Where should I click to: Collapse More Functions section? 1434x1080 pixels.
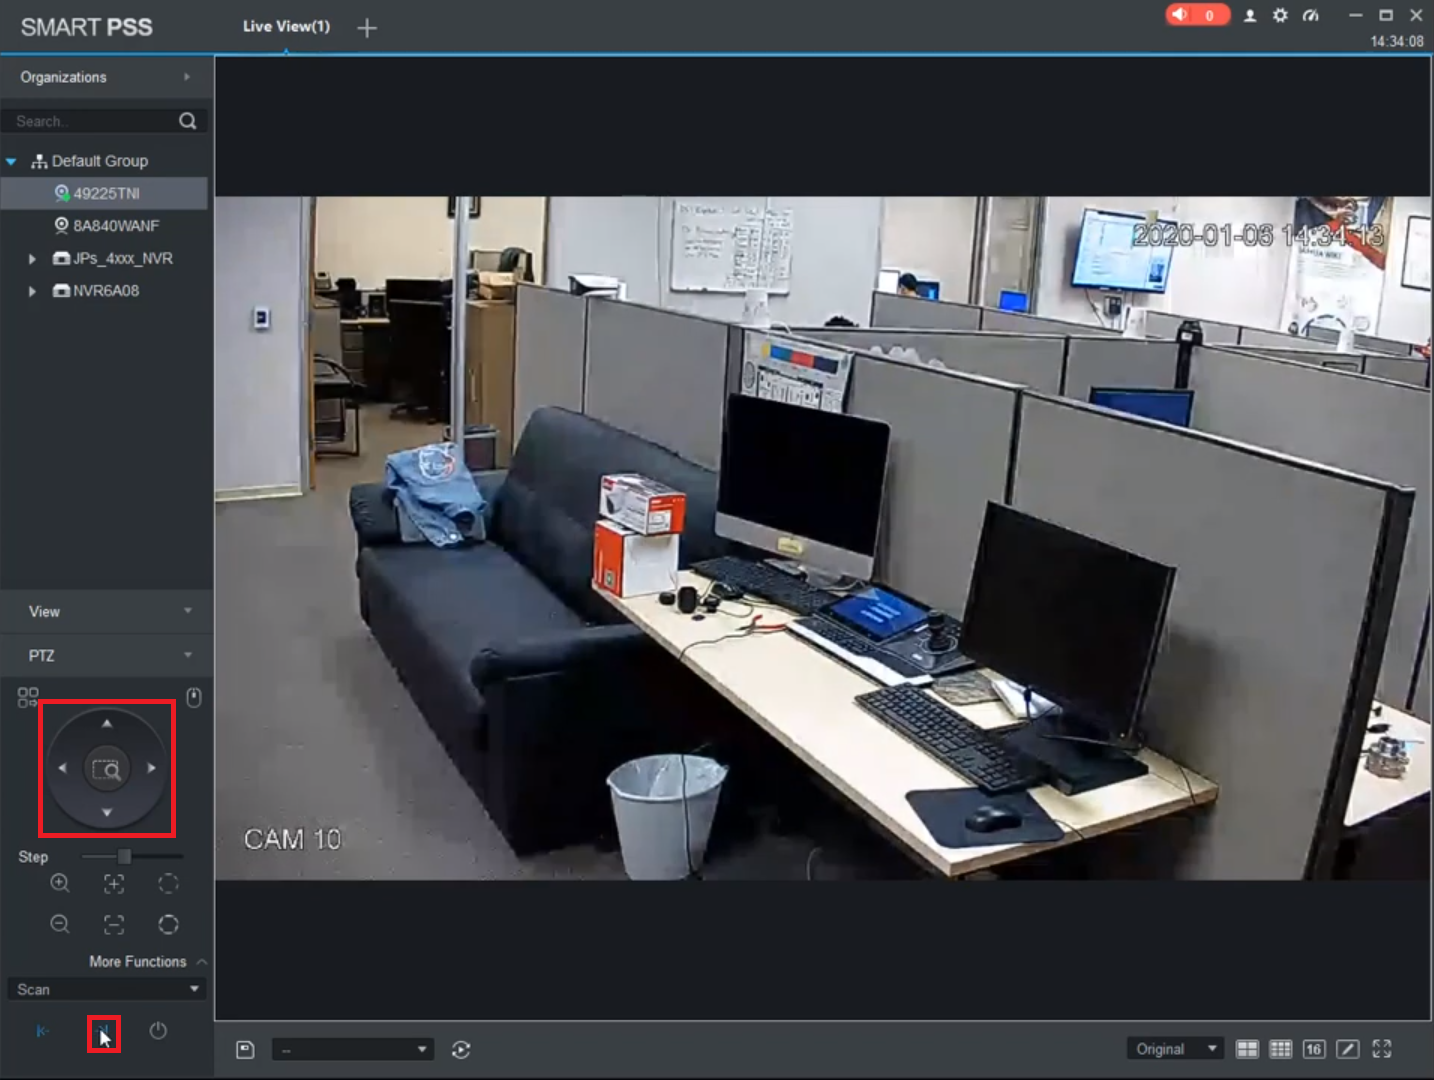click(x=202, y=961)
